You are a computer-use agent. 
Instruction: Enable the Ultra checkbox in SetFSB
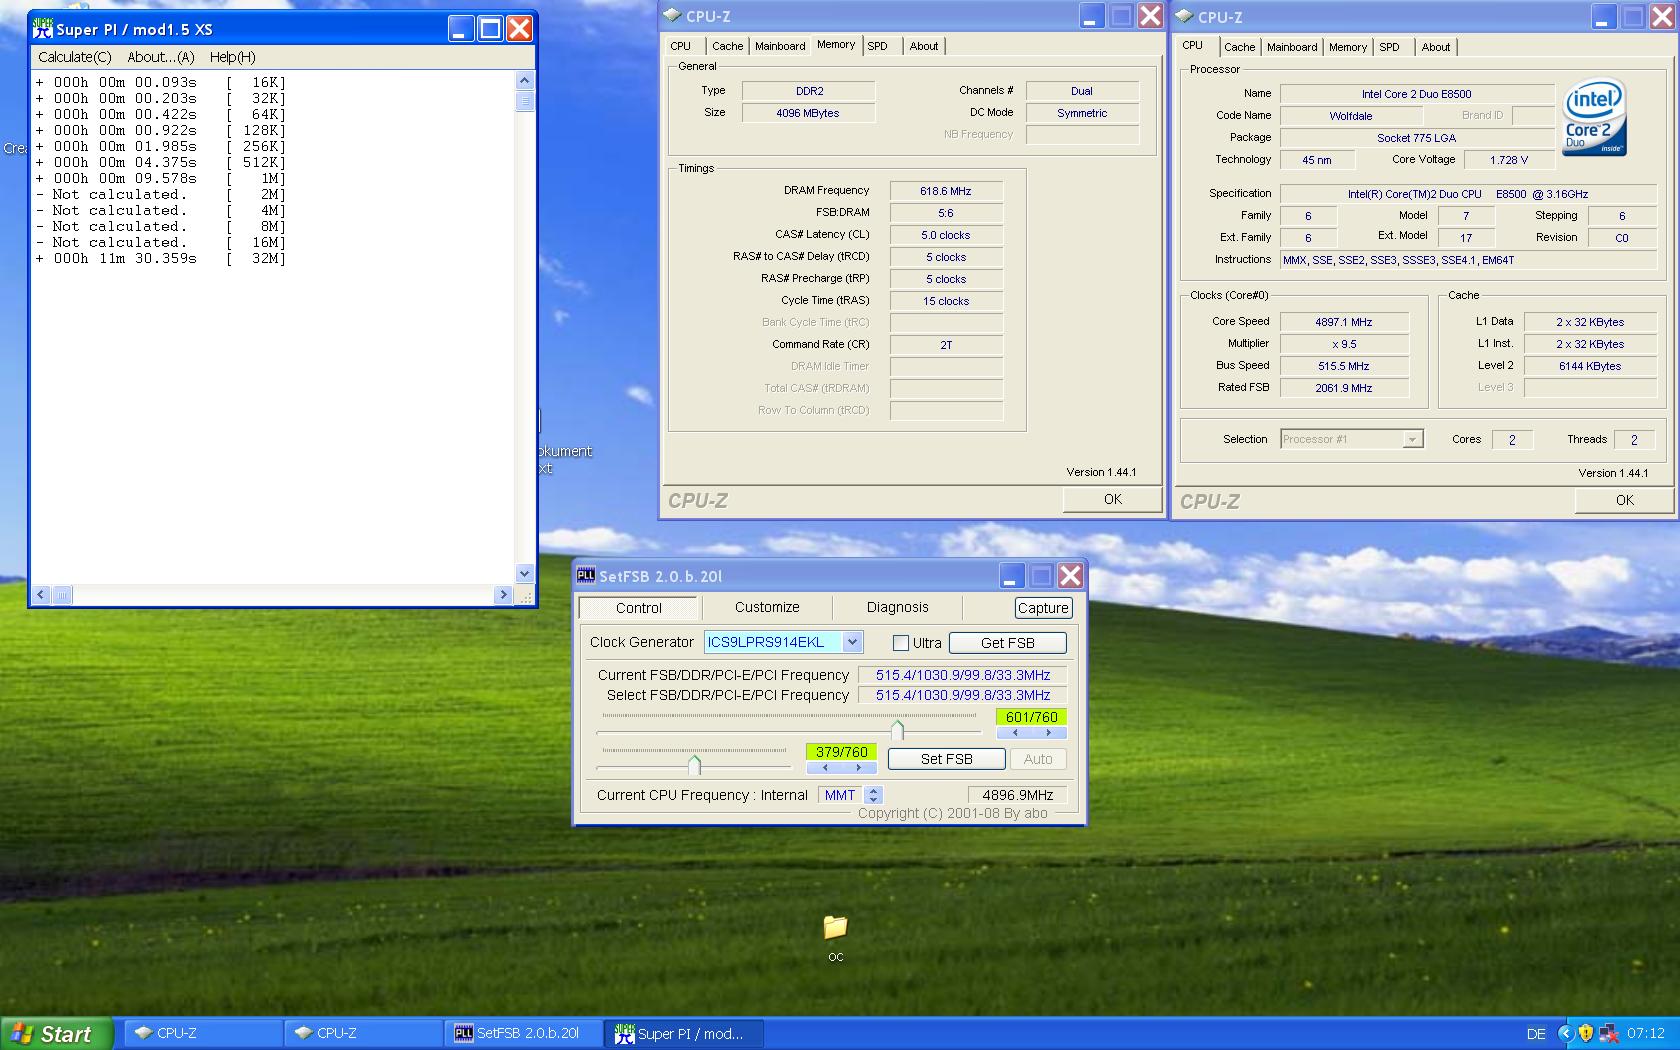(900, 643)
